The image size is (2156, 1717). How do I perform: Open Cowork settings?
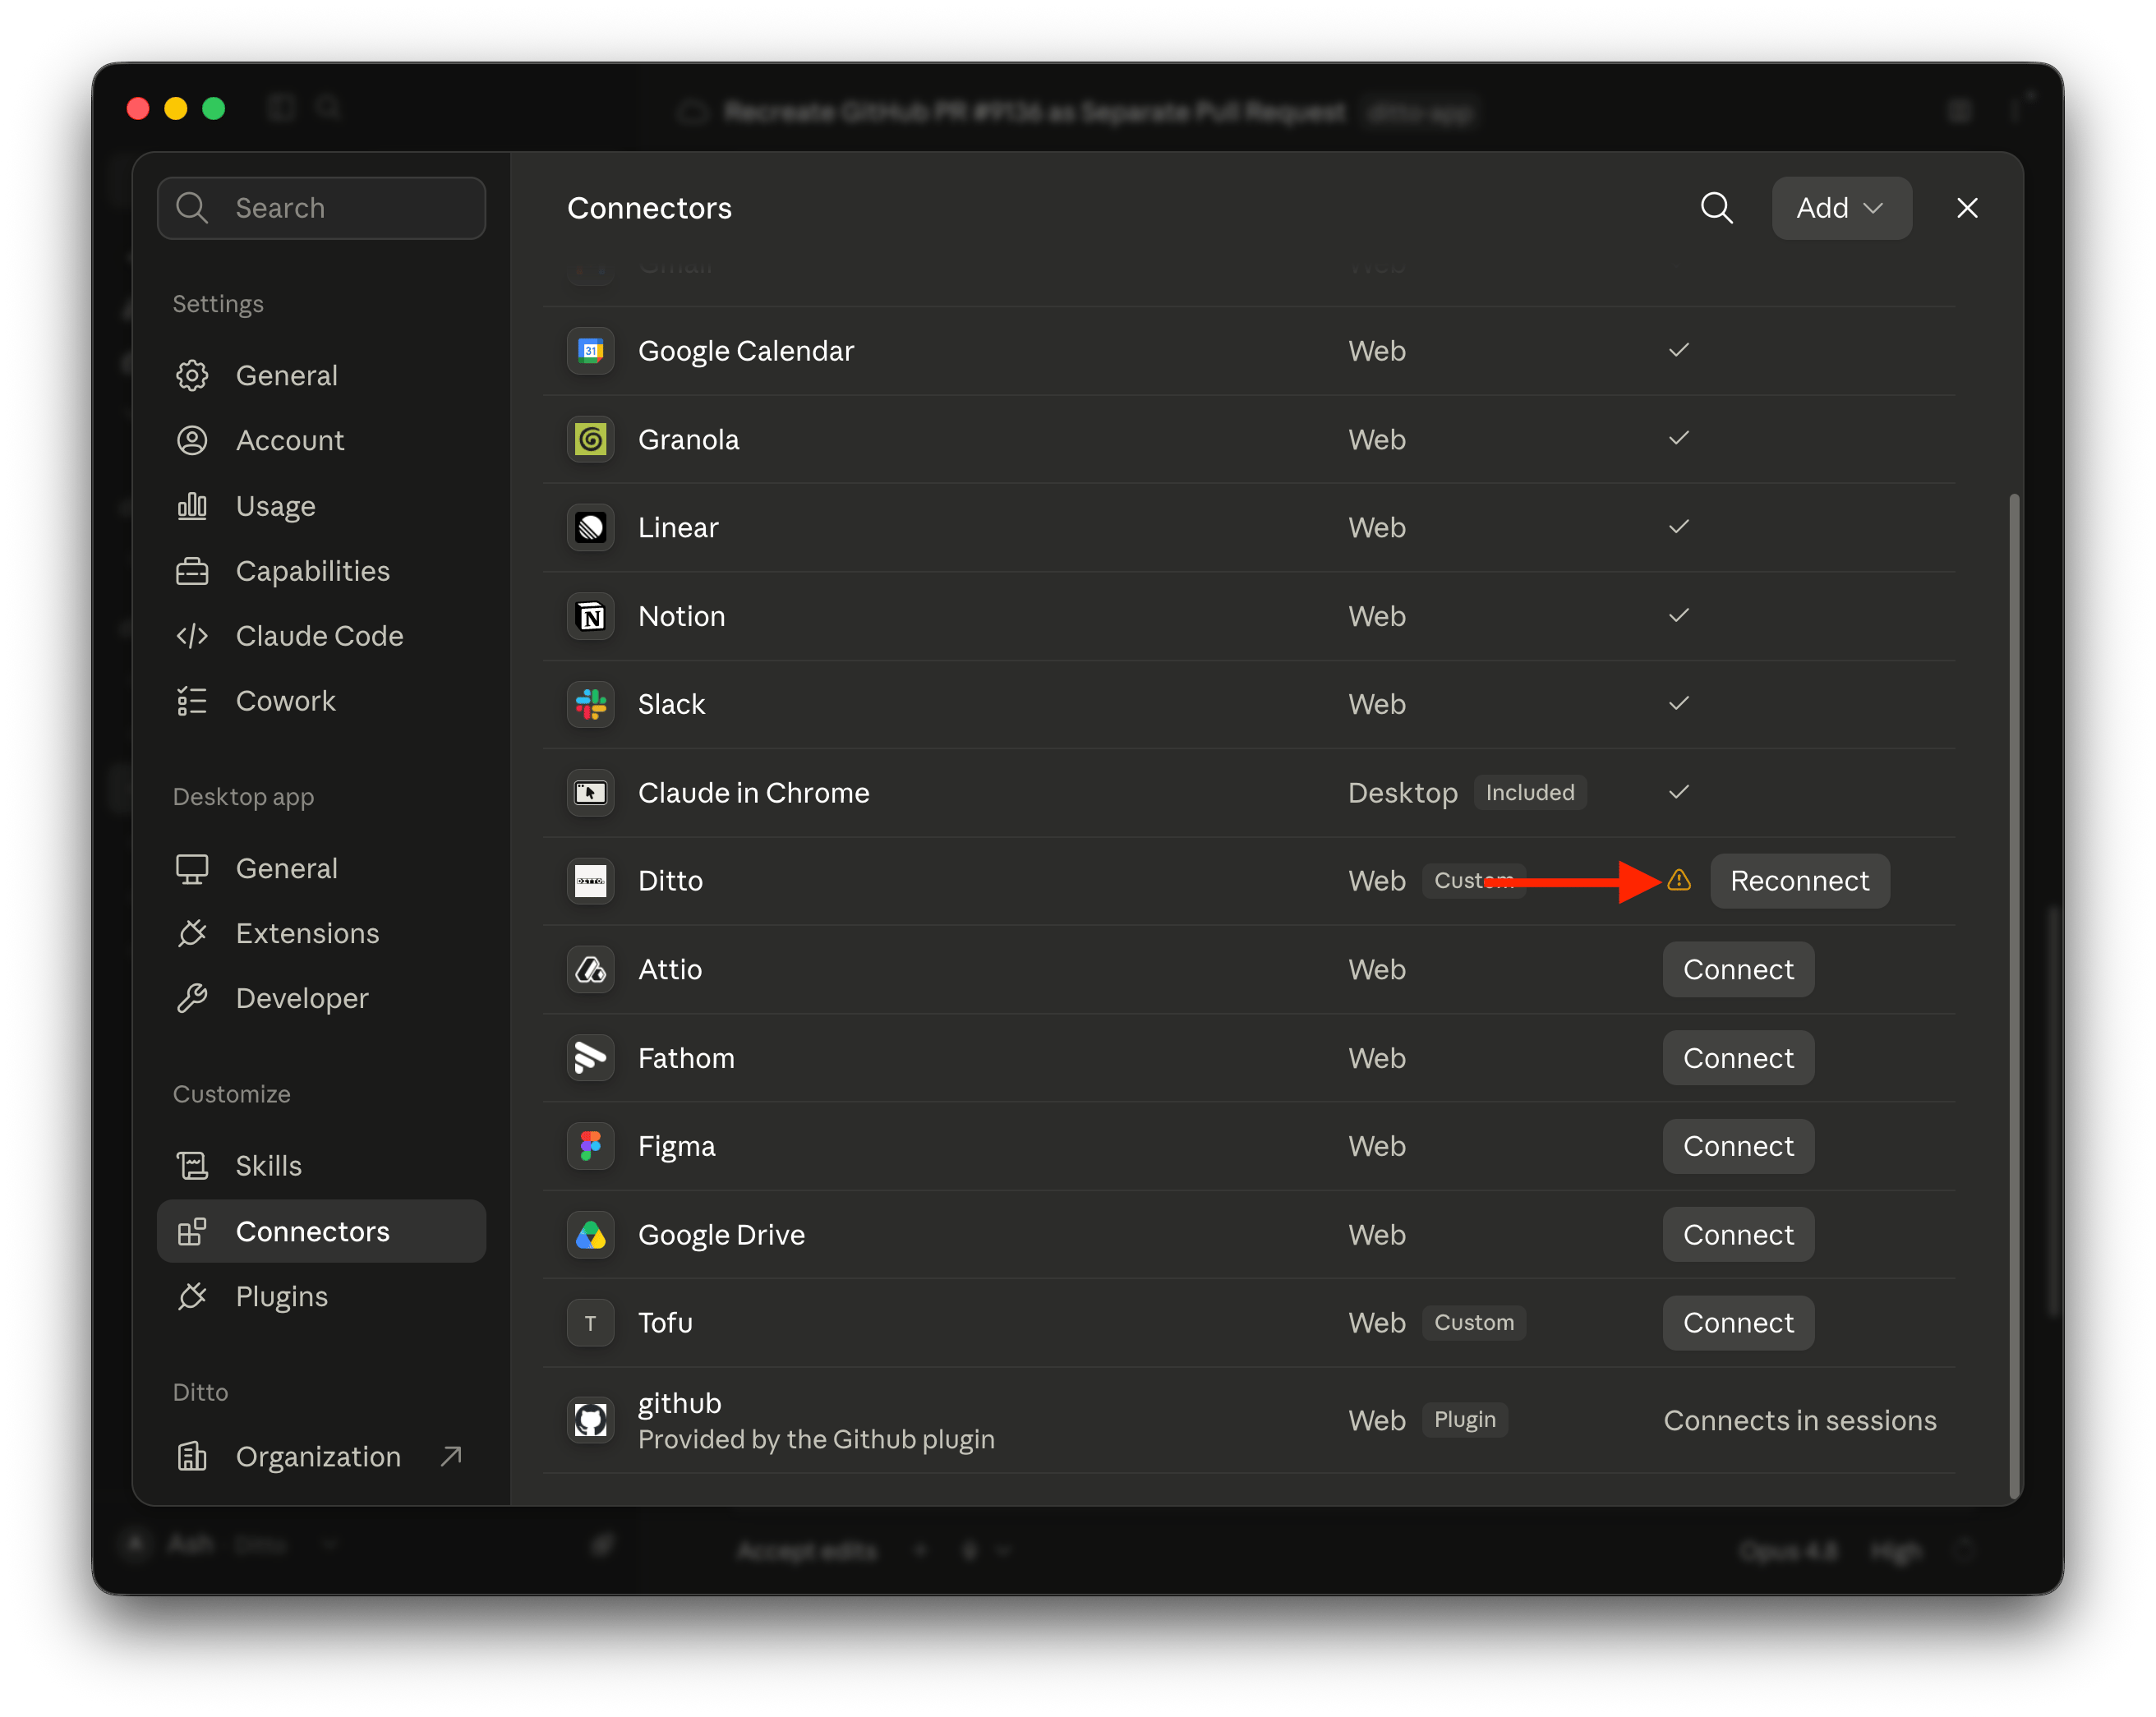pos(321,701)
